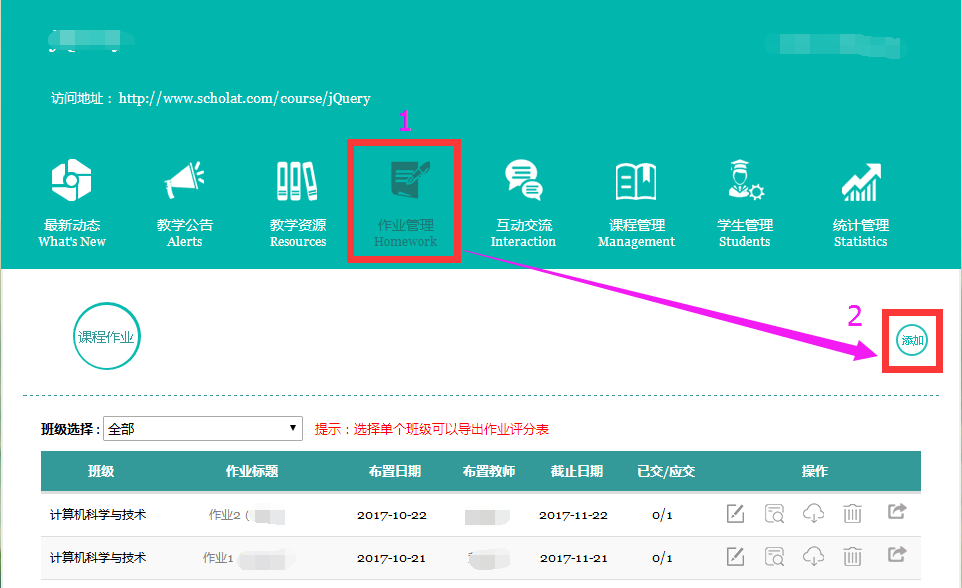Download submissions for the 作业1 row
Screen dimensions: 962x588
(813, 556)
